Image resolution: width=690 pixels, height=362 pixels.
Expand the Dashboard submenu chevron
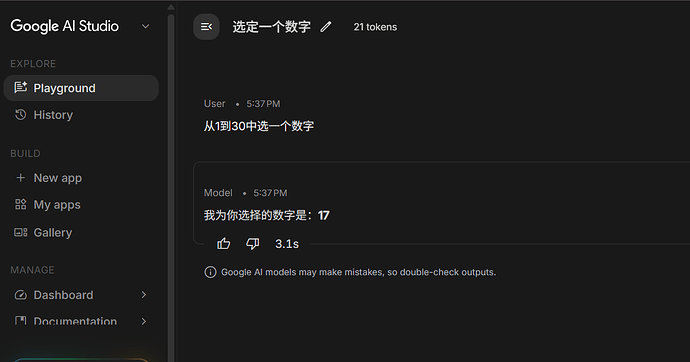pos(143,295)
